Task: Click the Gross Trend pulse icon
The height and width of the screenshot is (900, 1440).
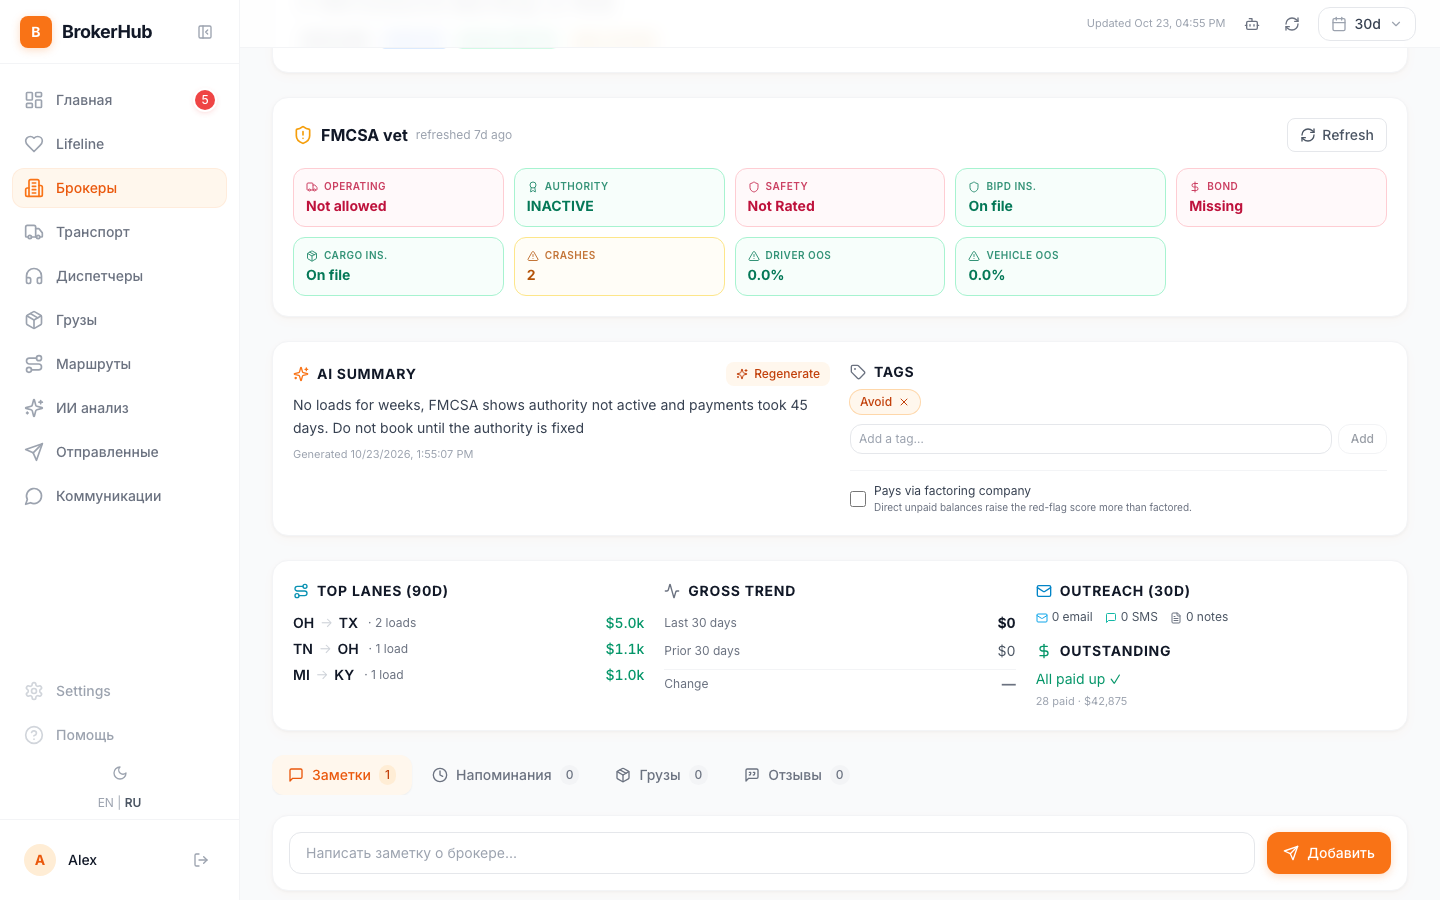Action: (x=672, y=591)
